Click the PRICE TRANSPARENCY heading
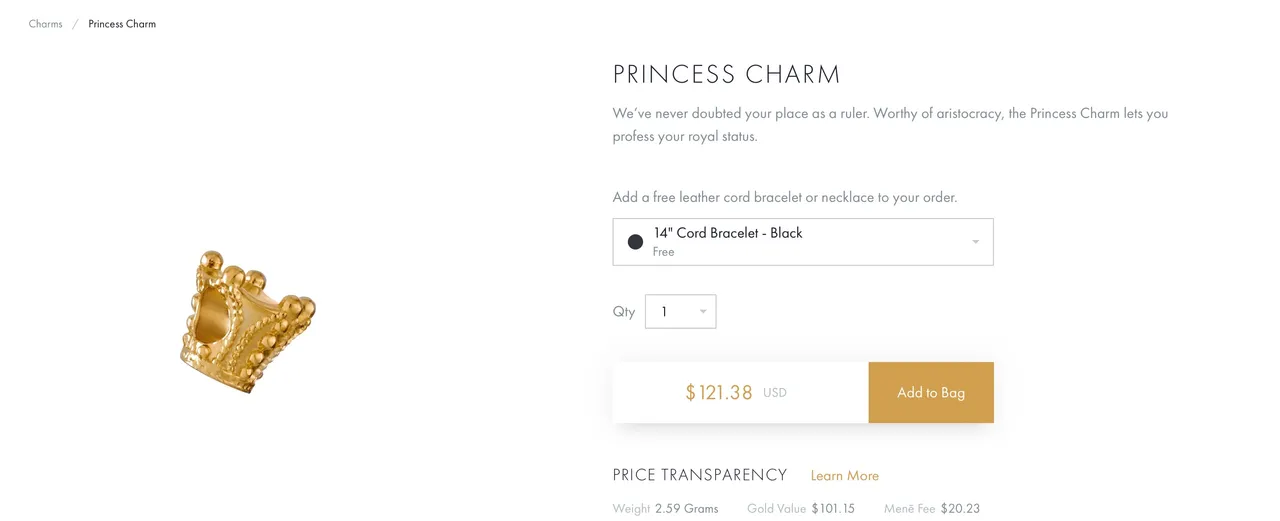This screenshot has height=521, width=1280. [x=700, y=475]
